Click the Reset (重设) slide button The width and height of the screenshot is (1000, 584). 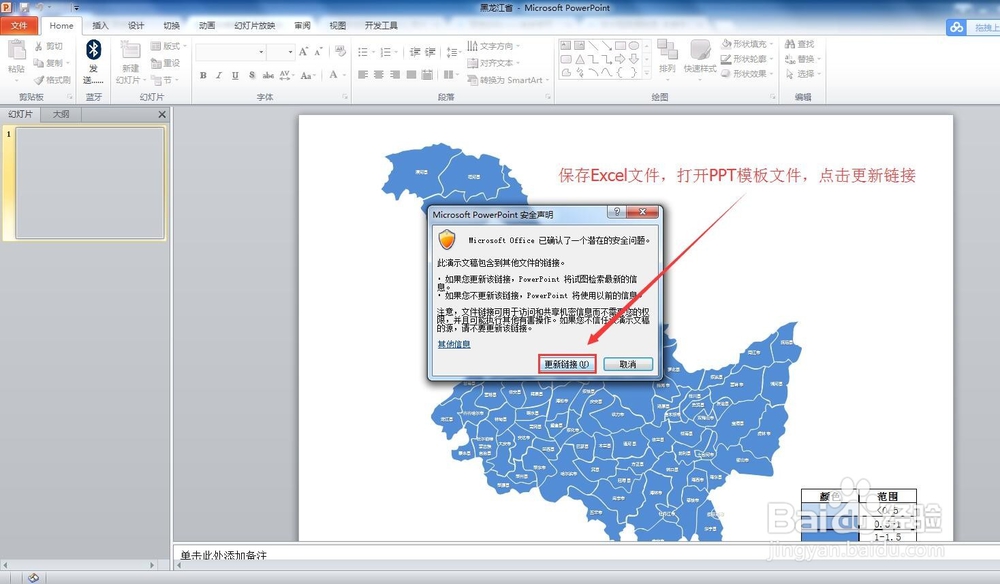coord(166,63)
